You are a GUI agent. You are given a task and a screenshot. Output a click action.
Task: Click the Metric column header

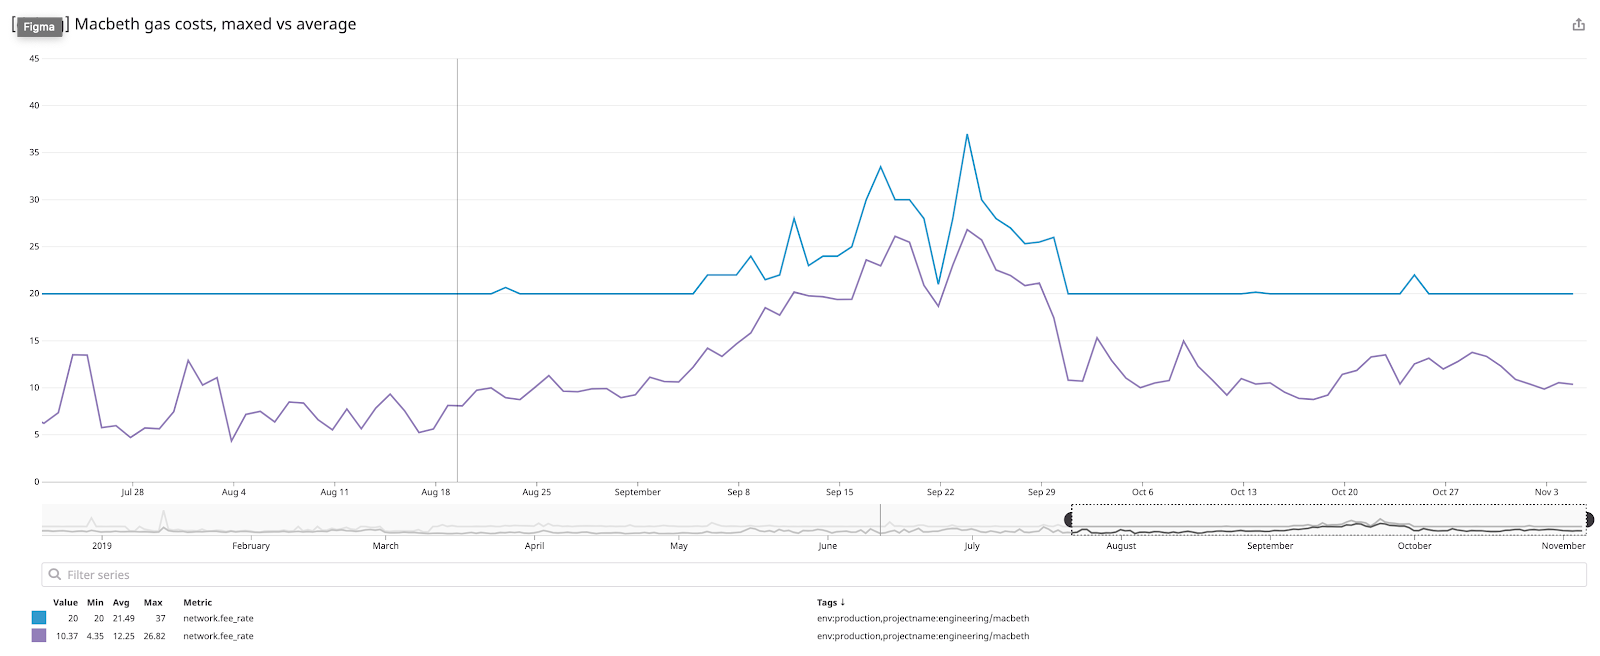tap(198, 603)
